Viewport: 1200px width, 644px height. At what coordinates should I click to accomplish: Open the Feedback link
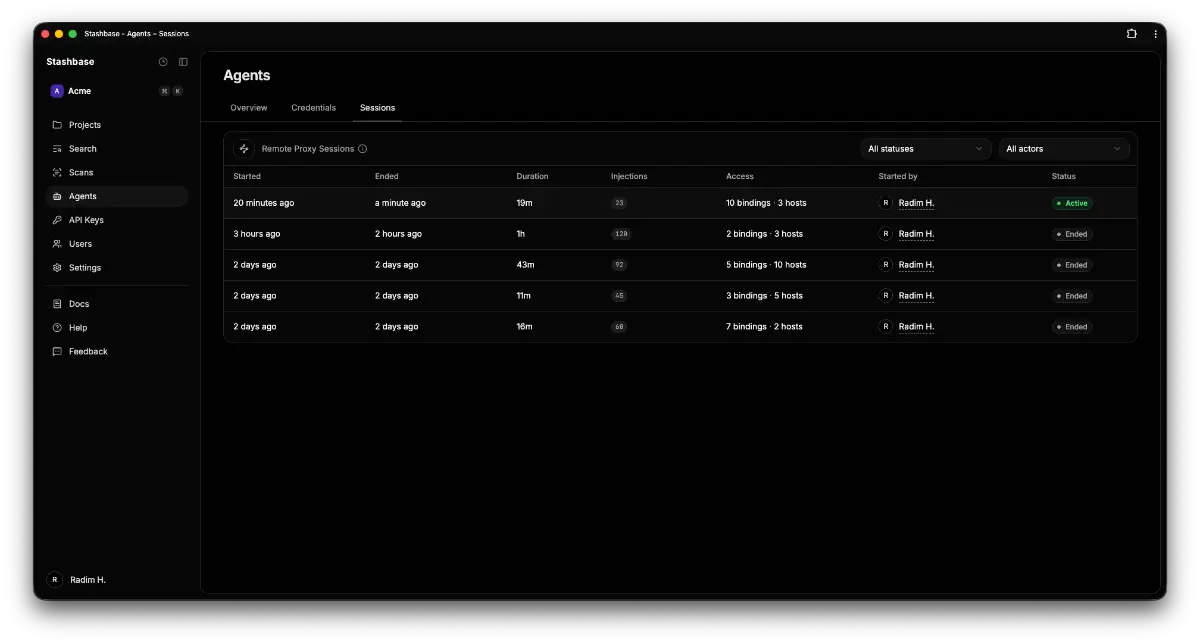pos(117,352)
